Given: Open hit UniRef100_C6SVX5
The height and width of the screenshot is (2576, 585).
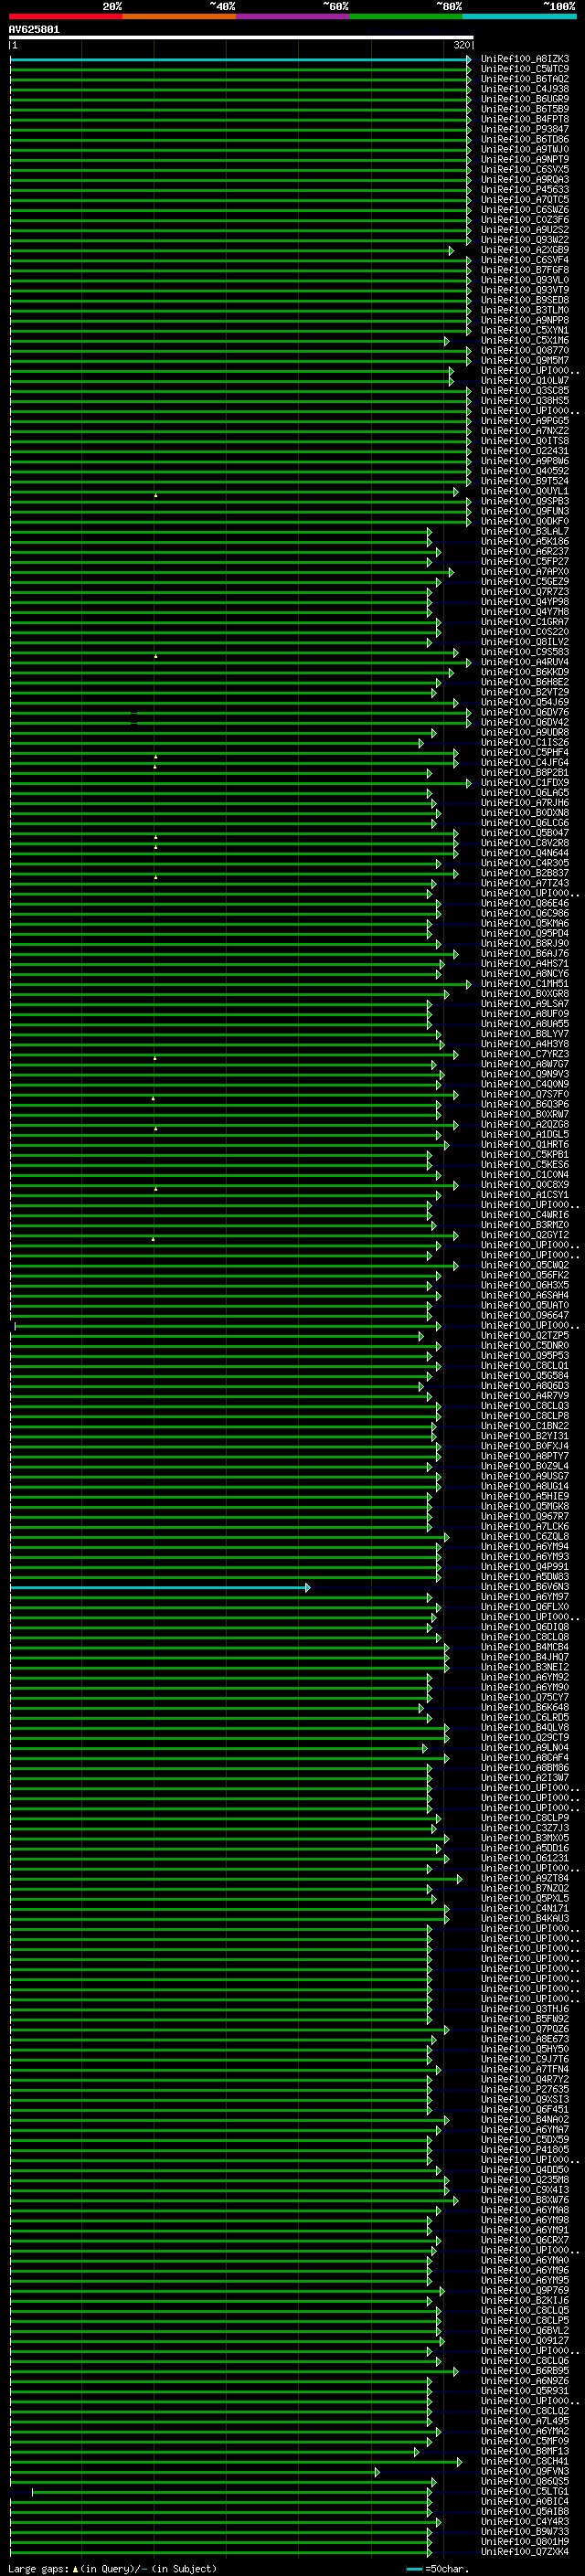Looking at the screenshot, I should 525,169.
